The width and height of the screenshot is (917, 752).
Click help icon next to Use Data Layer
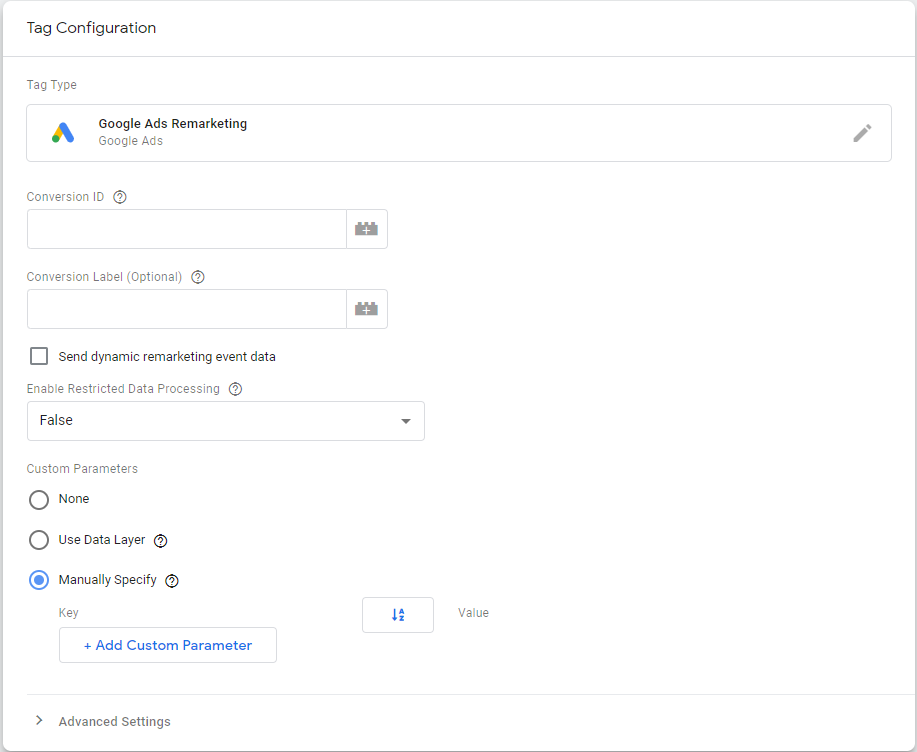point(161,540)
